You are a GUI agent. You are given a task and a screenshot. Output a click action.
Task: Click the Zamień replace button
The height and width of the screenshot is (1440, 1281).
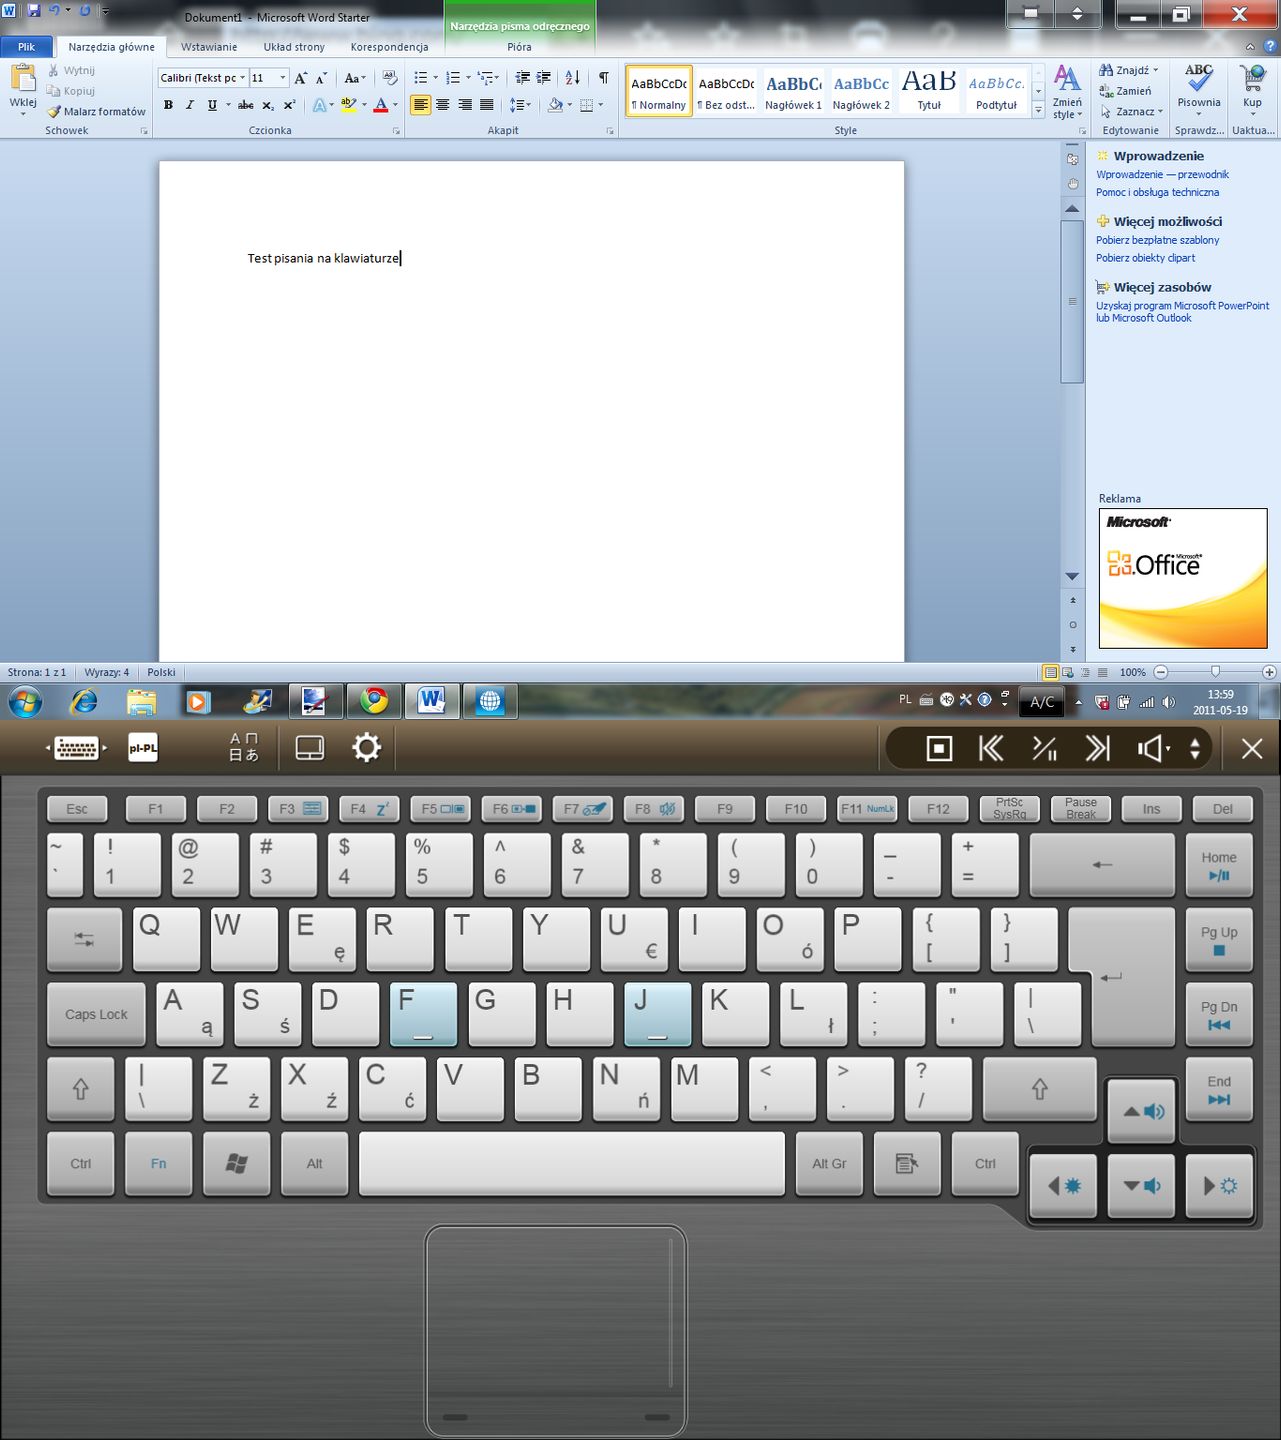tap(1125, 91)
